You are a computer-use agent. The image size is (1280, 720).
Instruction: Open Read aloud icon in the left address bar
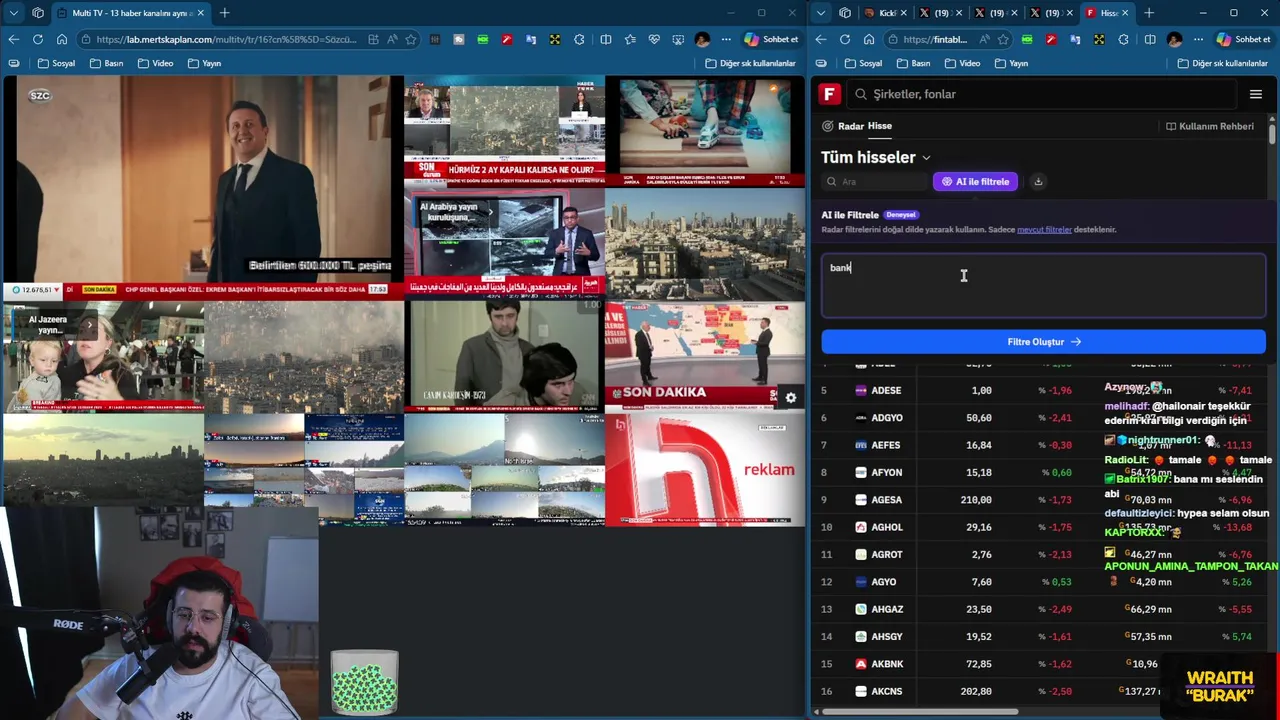coord(392,39)
